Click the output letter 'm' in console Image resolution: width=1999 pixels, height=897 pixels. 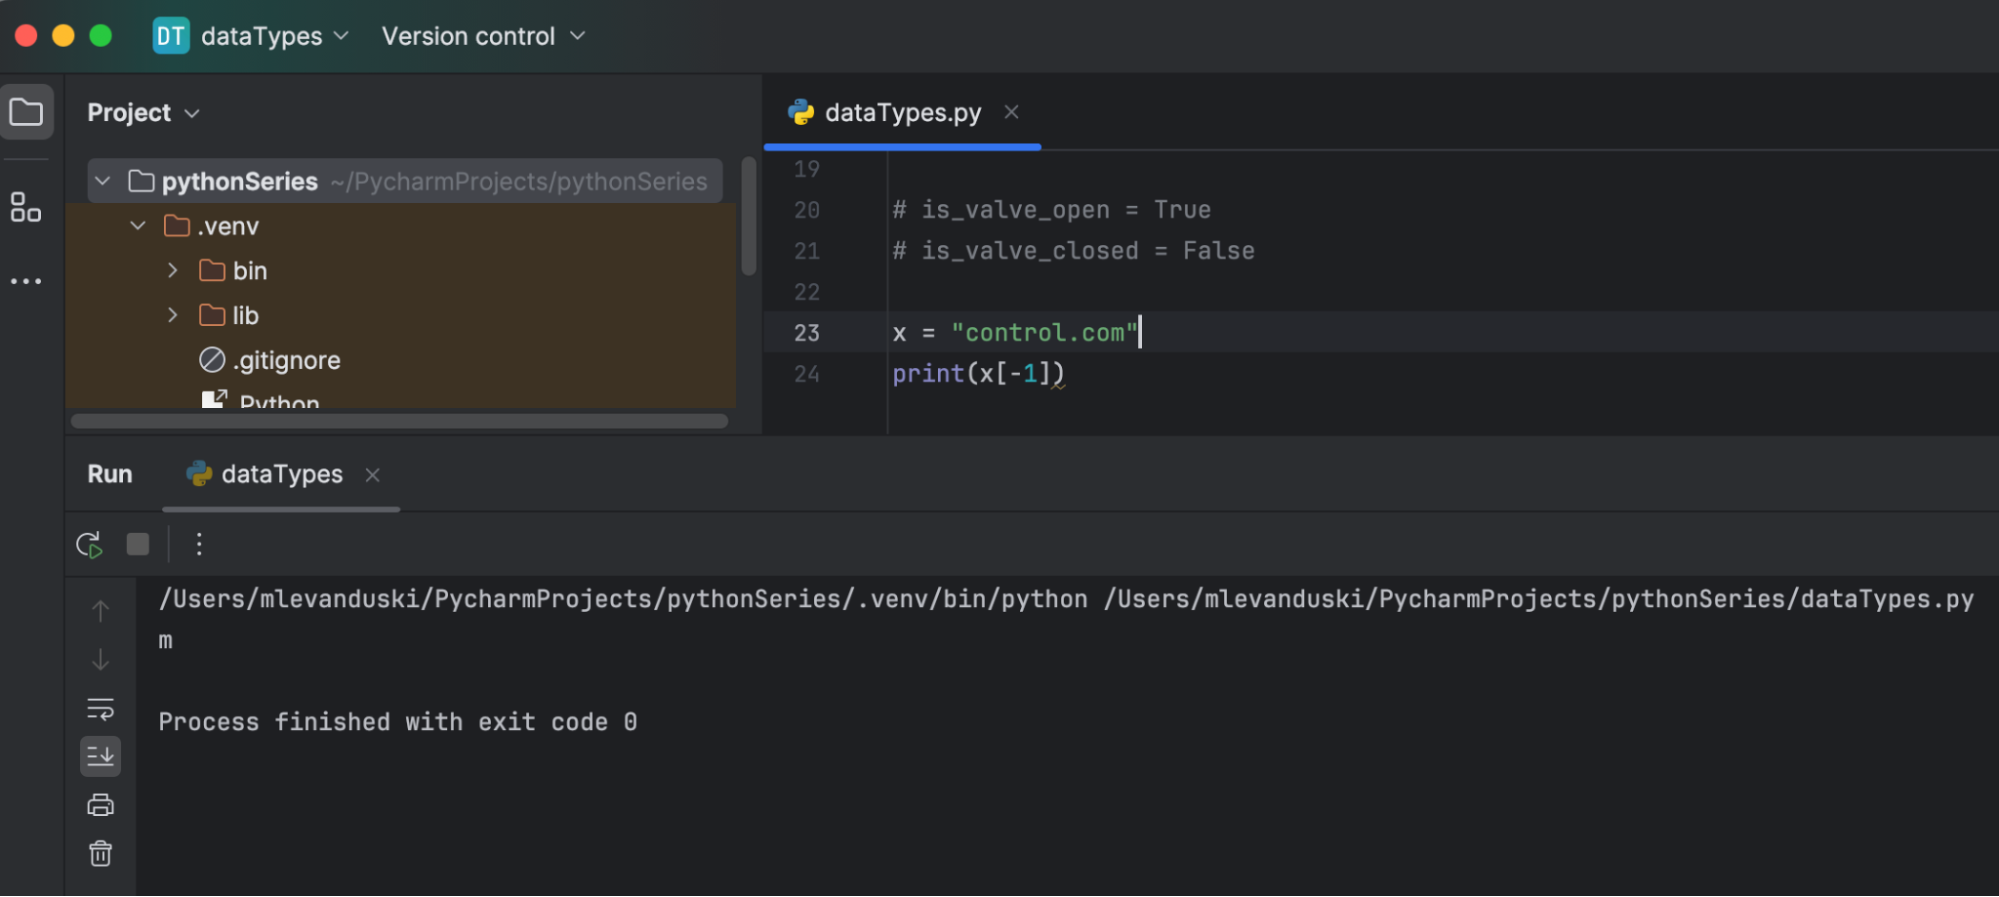(165, 641)
